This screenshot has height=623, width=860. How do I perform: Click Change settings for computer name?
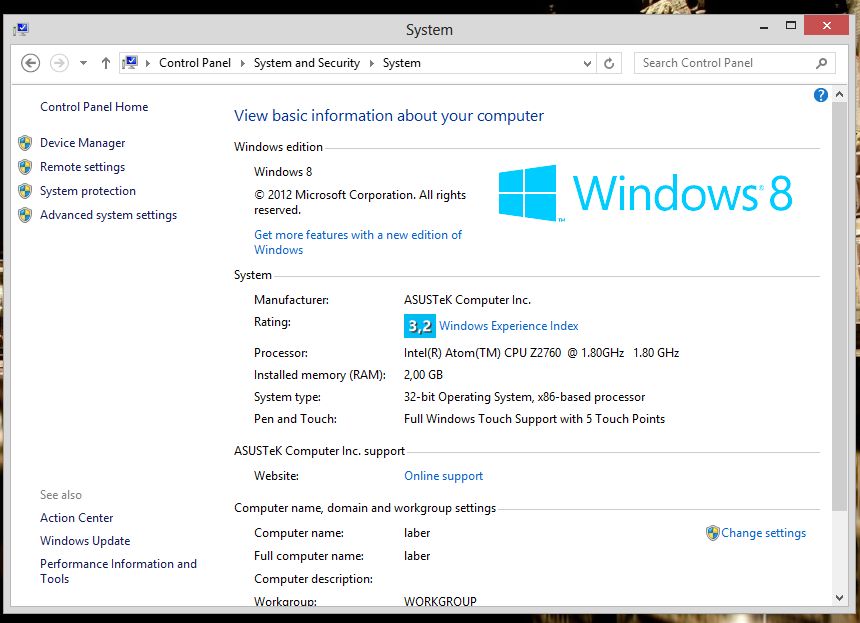(x=763, y=533)
